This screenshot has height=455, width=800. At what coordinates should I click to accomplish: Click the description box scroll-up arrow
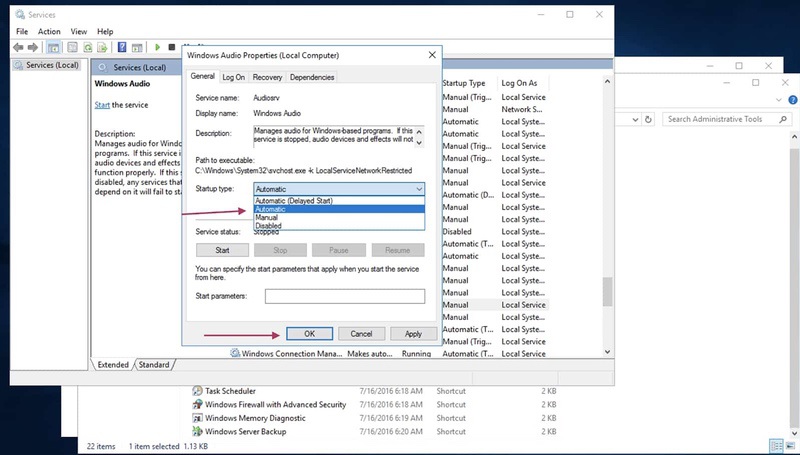(x=419, y=132)
